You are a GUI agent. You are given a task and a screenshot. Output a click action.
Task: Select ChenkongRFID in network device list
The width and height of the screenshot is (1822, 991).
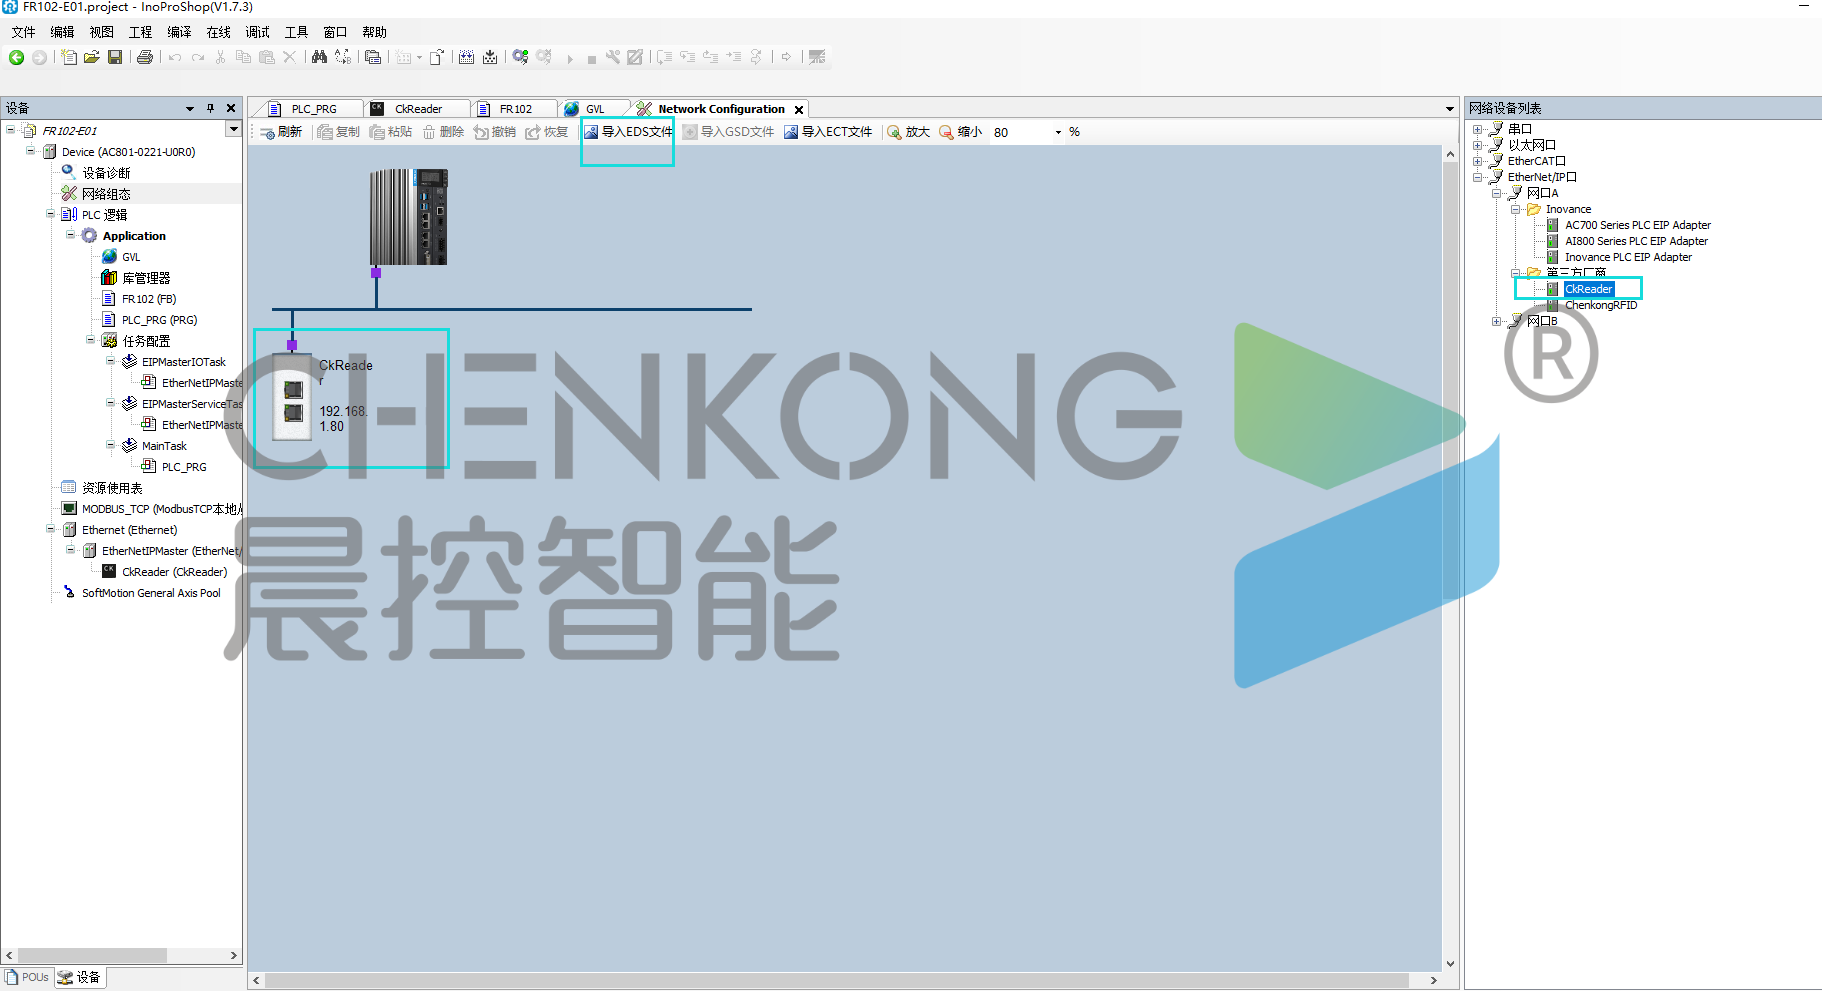click(x=1600, y=305)
